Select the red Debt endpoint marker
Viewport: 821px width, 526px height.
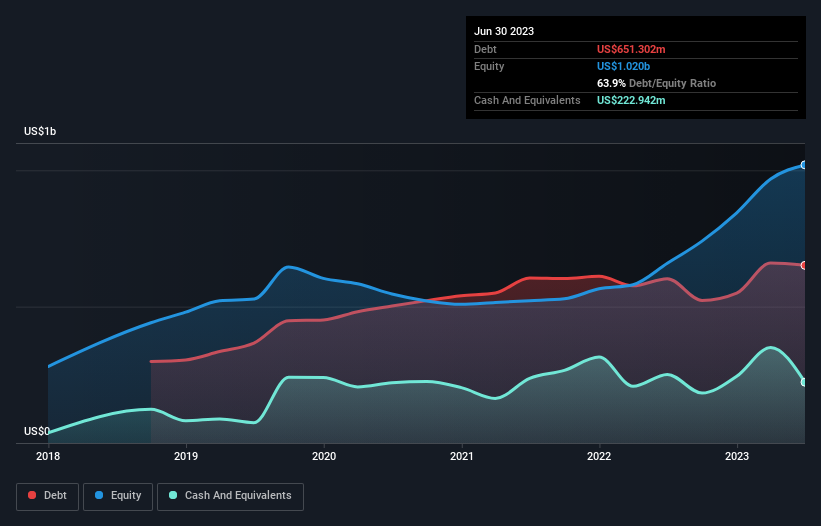[x=804, y=265]
